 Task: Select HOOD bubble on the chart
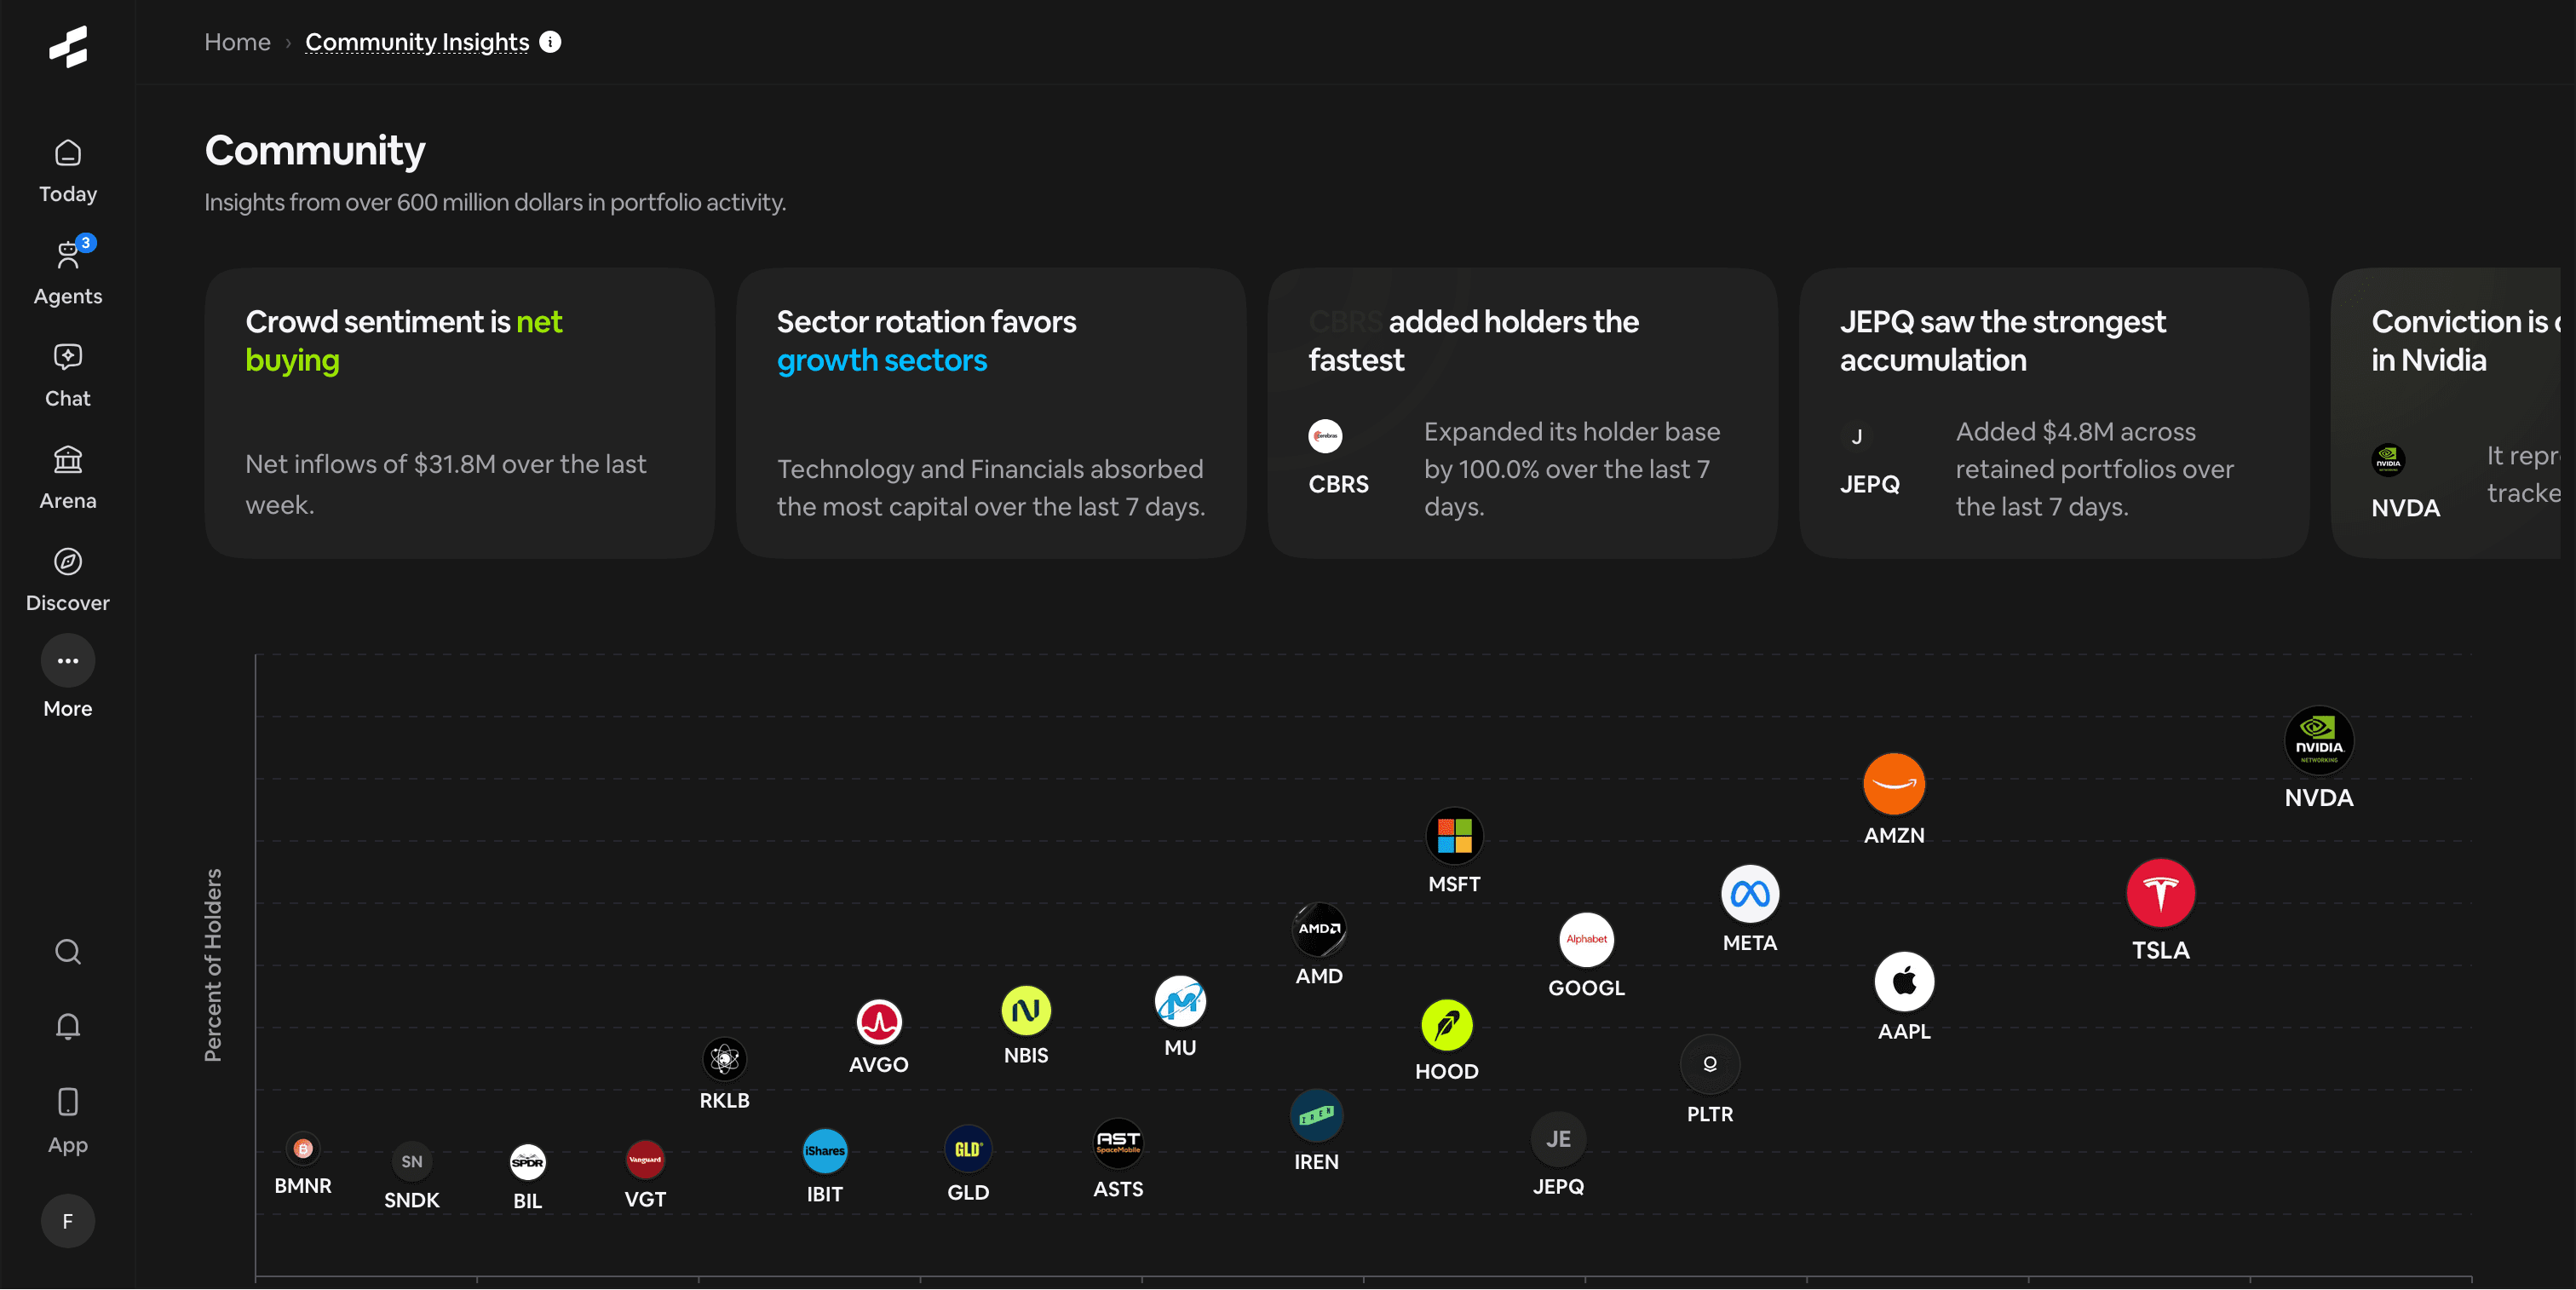(1446, 1025)
